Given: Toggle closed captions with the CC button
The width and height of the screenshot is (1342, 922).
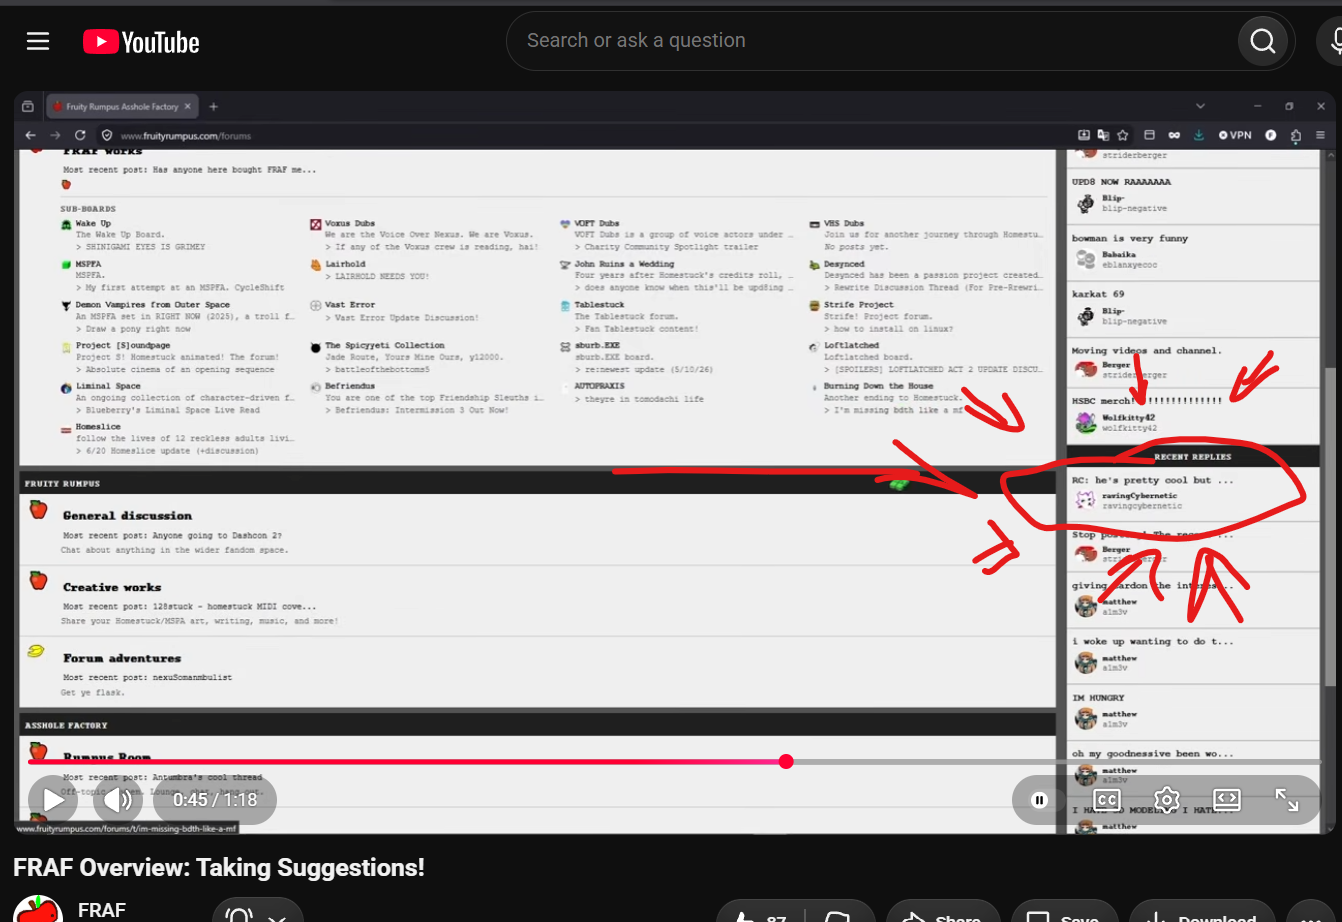Looking at the screenshot, I should pyautogui.click(x=1107, y=800).
